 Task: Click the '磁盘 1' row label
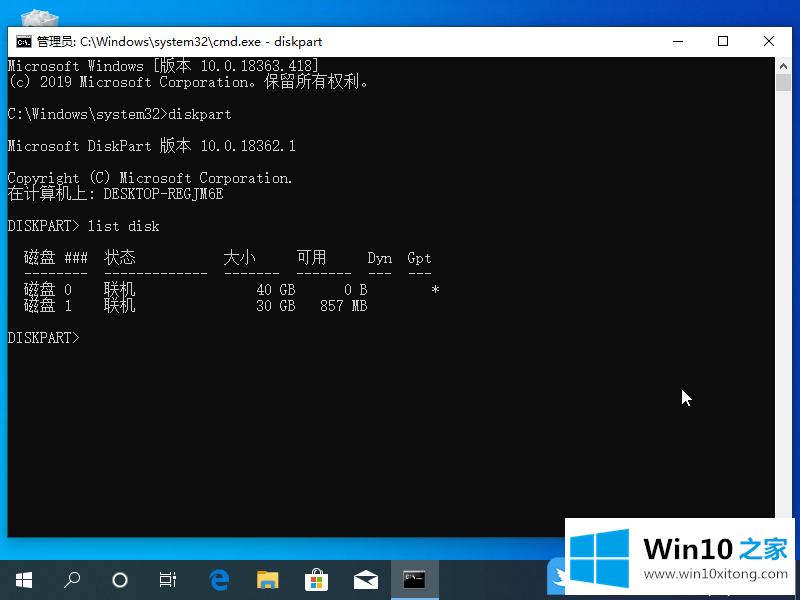pyautogui.click(x=48, y=306)
